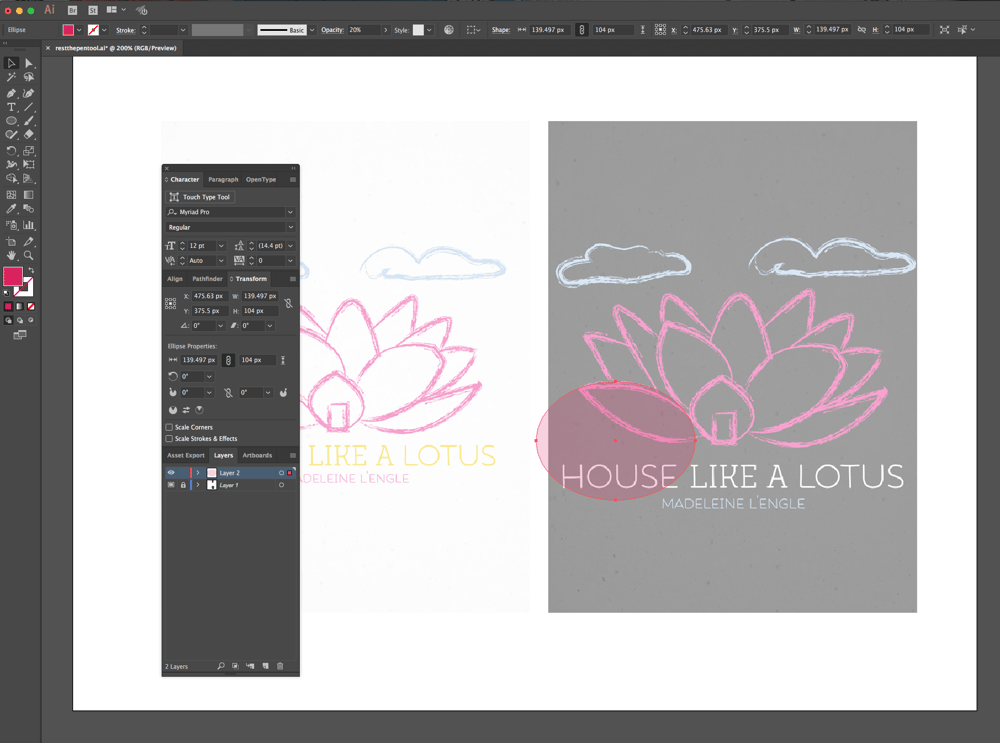This screenshot has width=1000, height=743.
Task: Click the Stroke label link
Action: [126, 30]
